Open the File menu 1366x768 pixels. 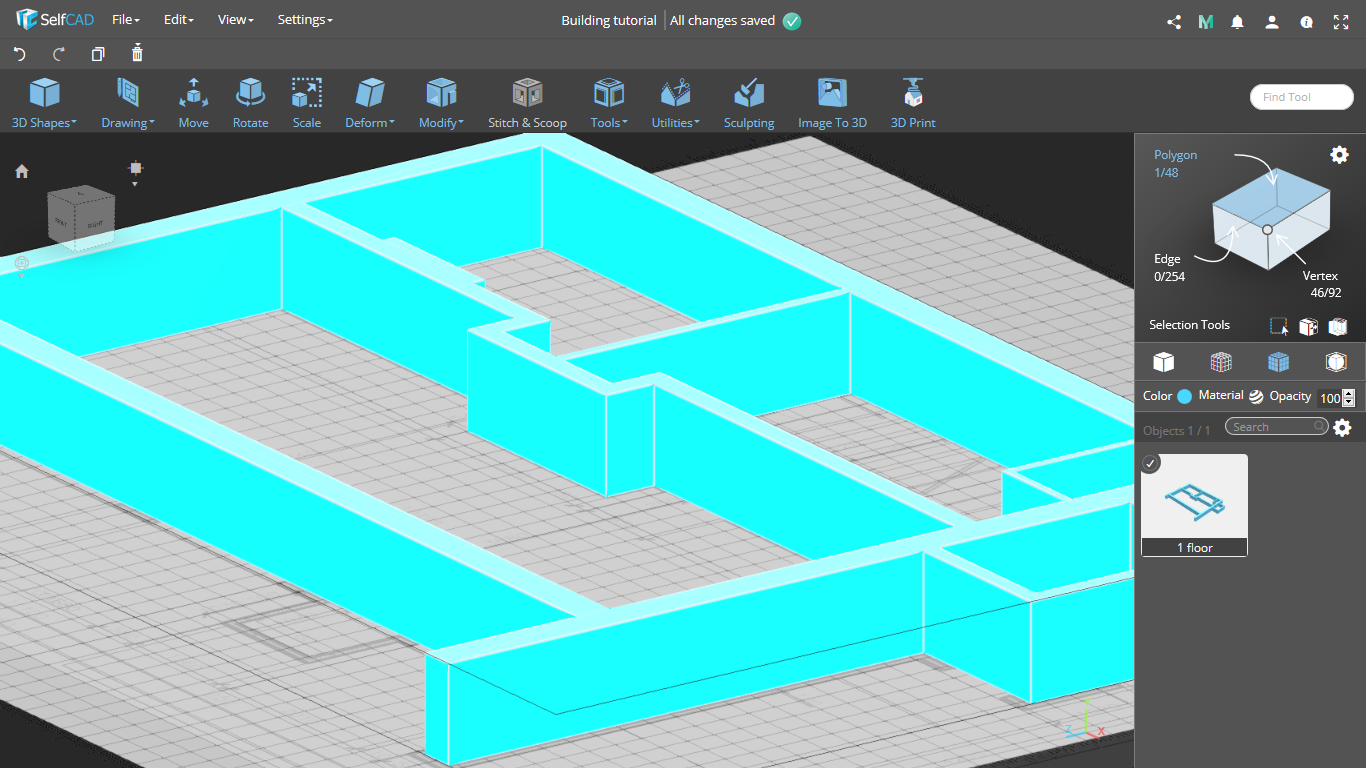[126, 20]
